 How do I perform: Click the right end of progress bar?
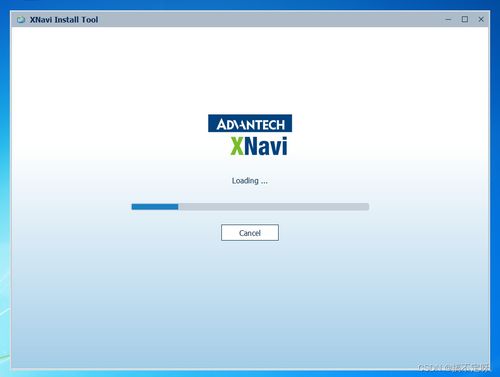pyautogui.click(x=367, y=207)
